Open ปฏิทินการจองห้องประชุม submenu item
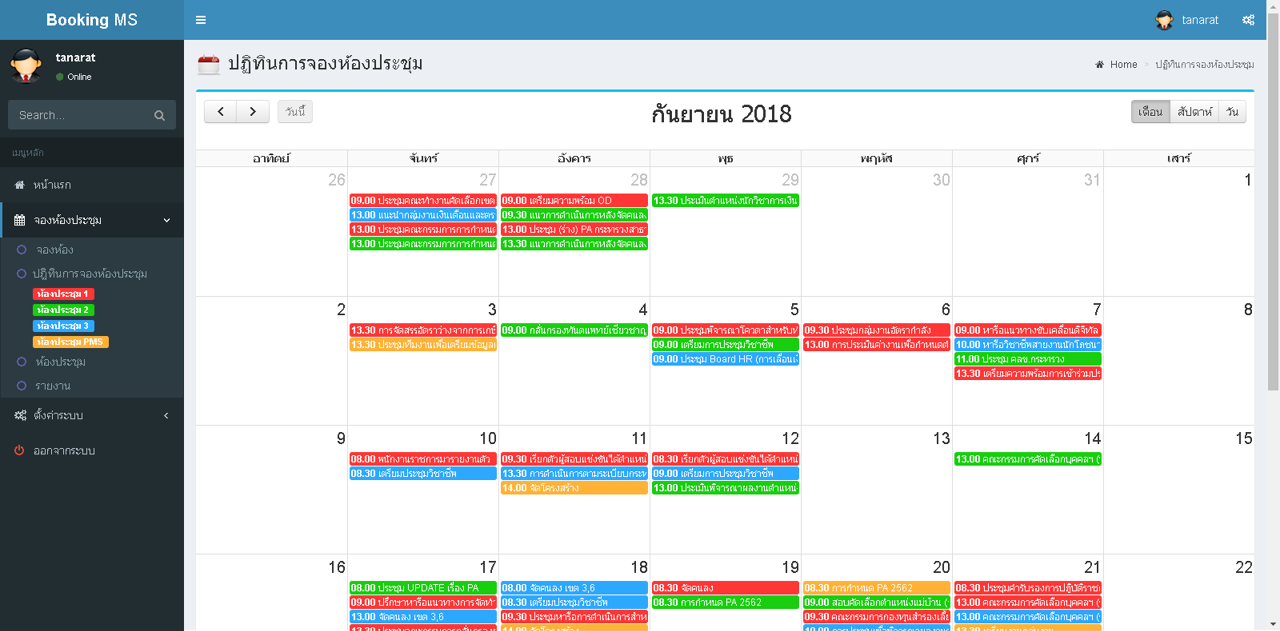Screen dimensions: 1280x631 92,273
